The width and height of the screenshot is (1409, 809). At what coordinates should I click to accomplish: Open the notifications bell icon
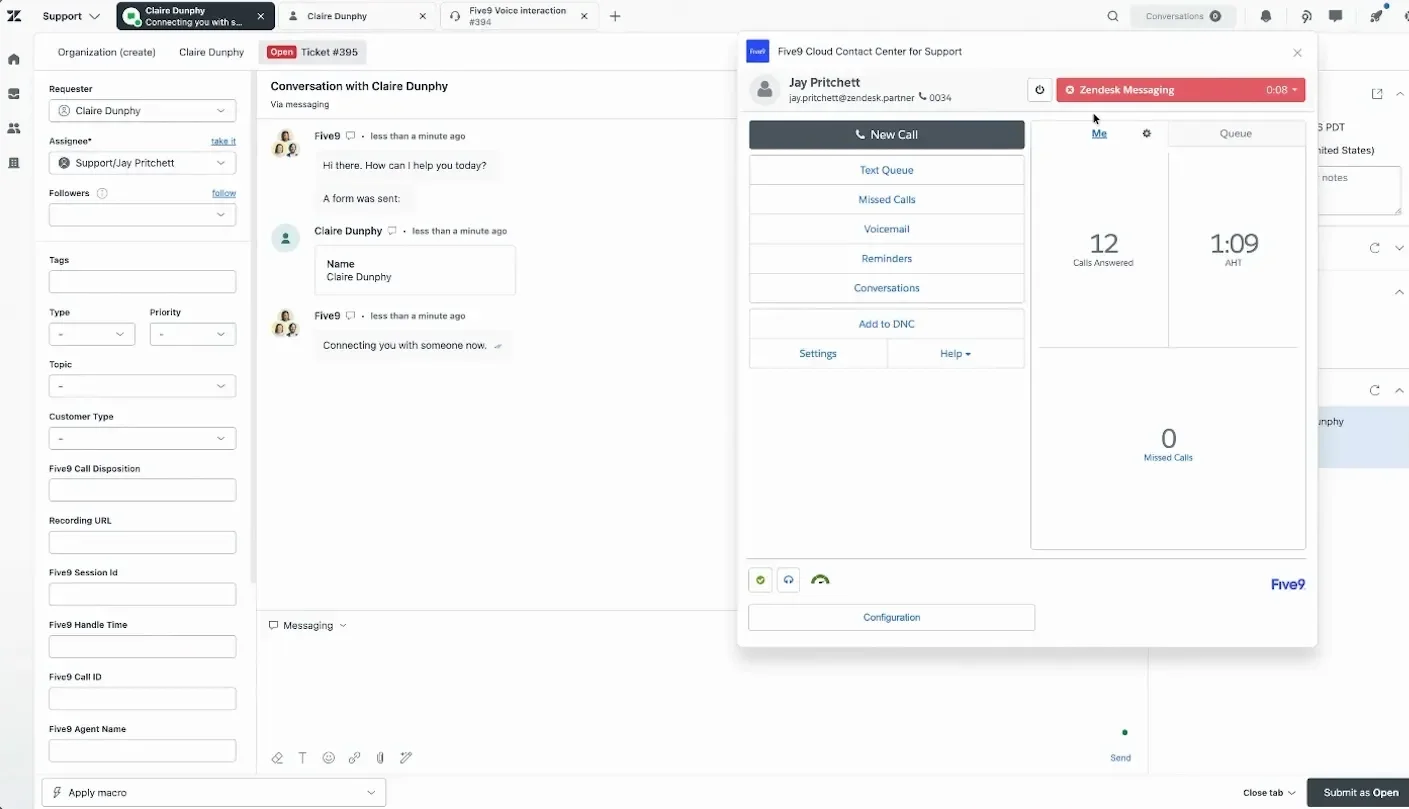click(x=1266, y=16)
